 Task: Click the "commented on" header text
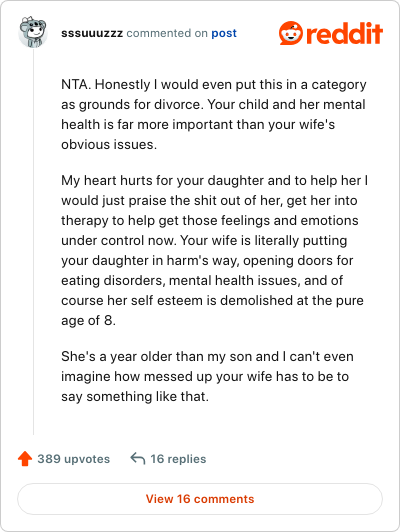click(x=167, y=33)
